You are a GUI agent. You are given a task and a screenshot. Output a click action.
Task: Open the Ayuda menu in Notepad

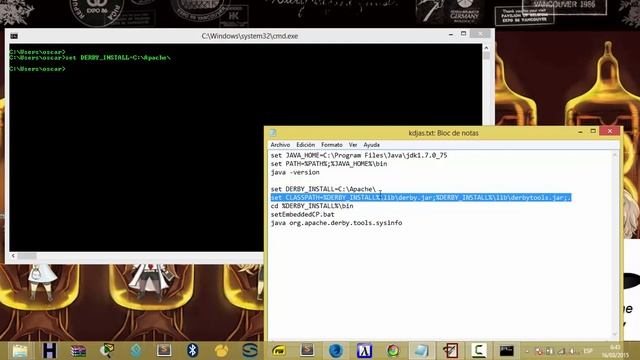[371, 145]
